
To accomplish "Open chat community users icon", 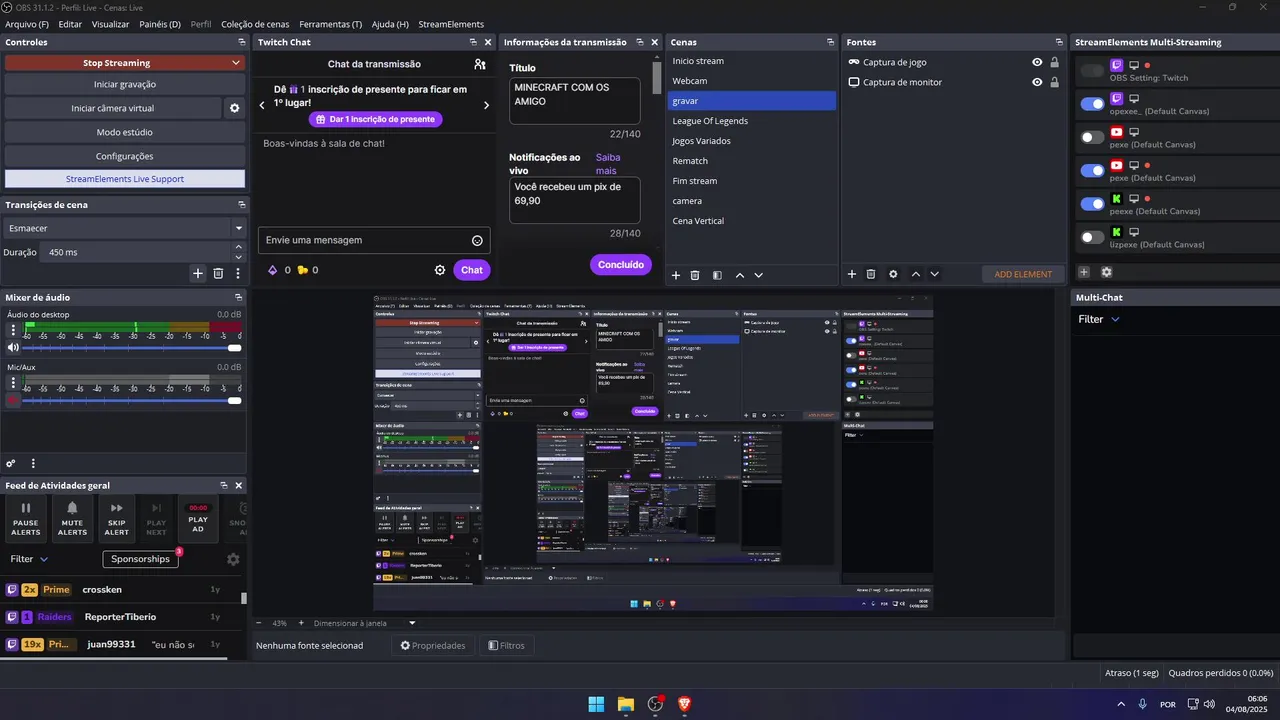I will pyautogui.click(x=480, y=64).
